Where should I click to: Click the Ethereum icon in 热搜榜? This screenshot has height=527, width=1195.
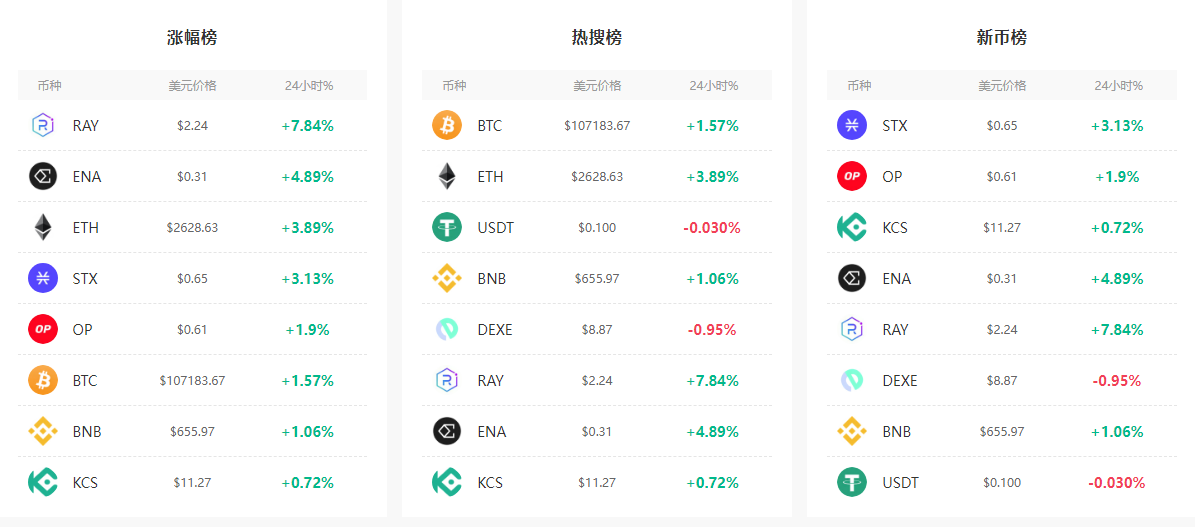coord(447,176)
